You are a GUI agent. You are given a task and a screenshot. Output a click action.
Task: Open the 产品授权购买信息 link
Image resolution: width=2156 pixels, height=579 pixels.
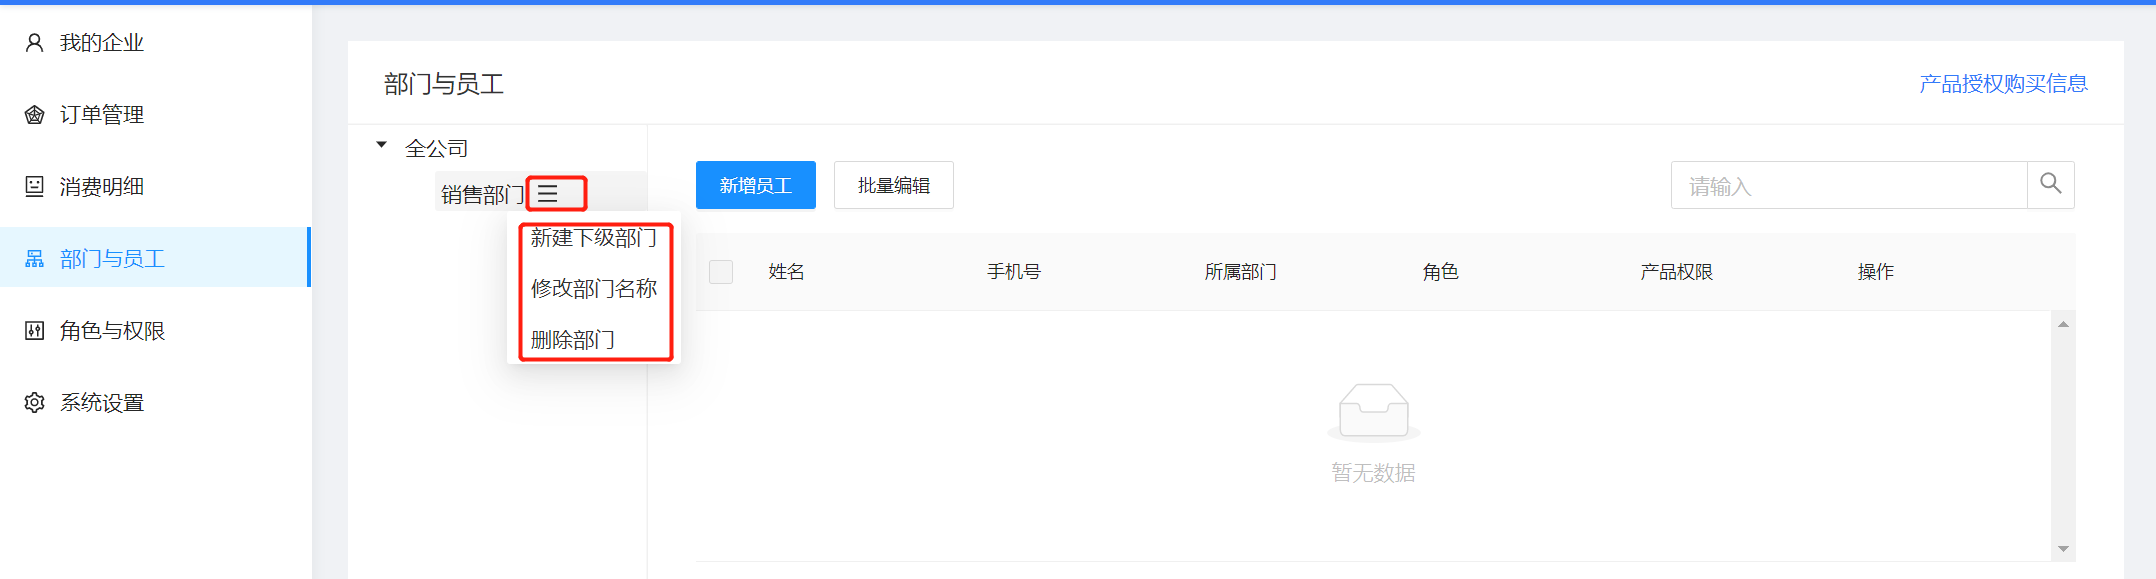[2003, 84]
